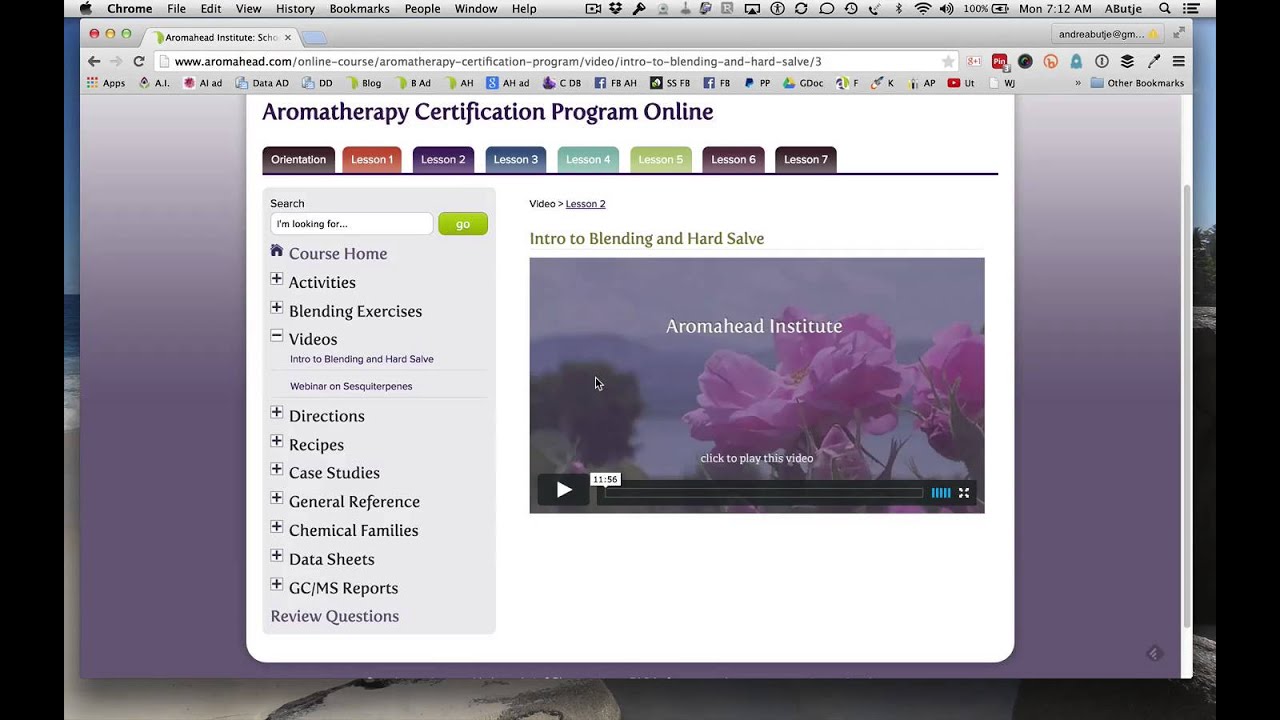Click the Pinterest Pin extension icon
The width and height of the screenshot is (1280, 720).
point(999,61)
